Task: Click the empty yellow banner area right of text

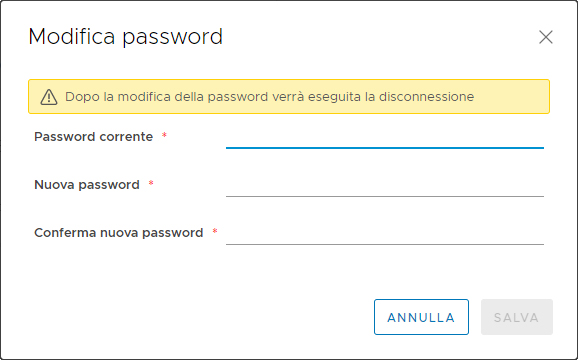Action: tap(511, 97)
